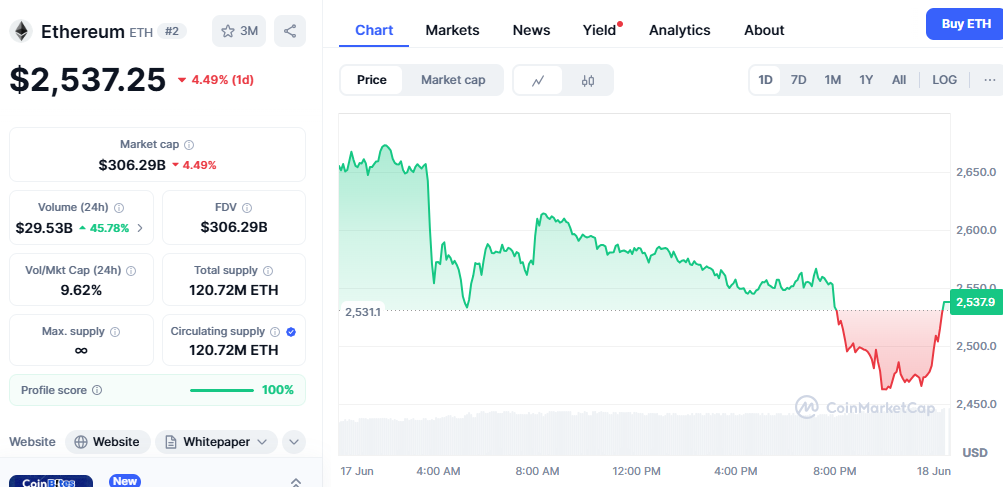The height and width of the screenshot is (487, 1003).
Task: Open the Website link
Action: tap(108, 441)
